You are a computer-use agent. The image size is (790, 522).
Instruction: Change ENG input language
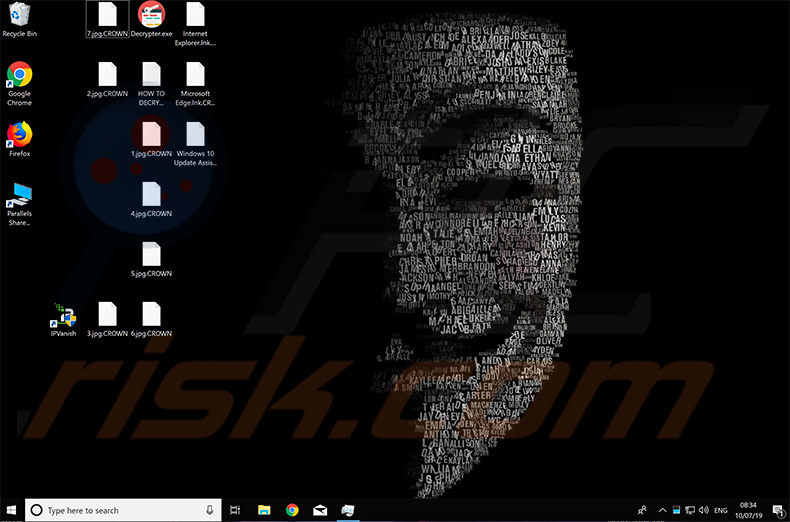[x=720, y=510]
